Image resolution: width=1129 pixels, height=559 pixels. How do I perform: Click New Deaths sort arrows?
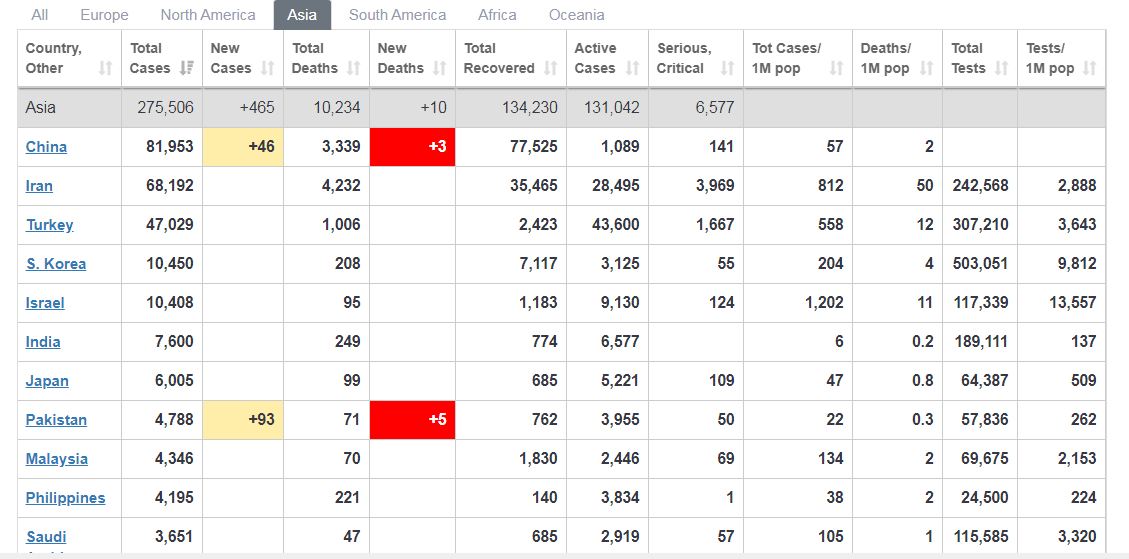pyautogui.click(x=438, y=68)
